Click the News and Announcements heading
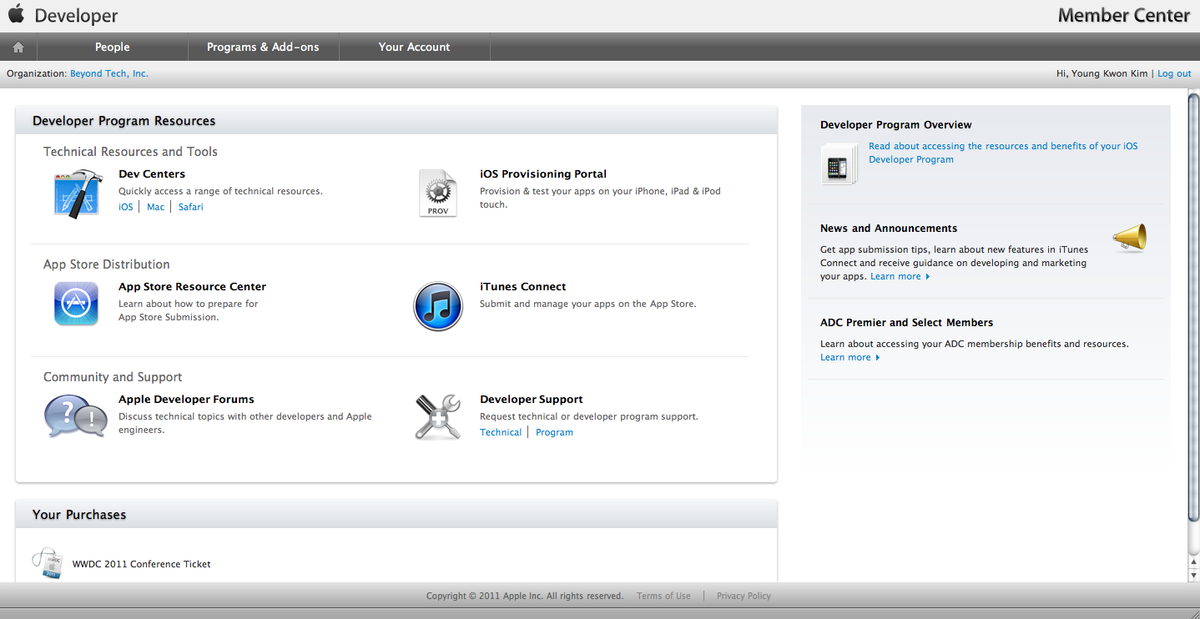This screenshot has height=619, width=1200. coord(889,229)
